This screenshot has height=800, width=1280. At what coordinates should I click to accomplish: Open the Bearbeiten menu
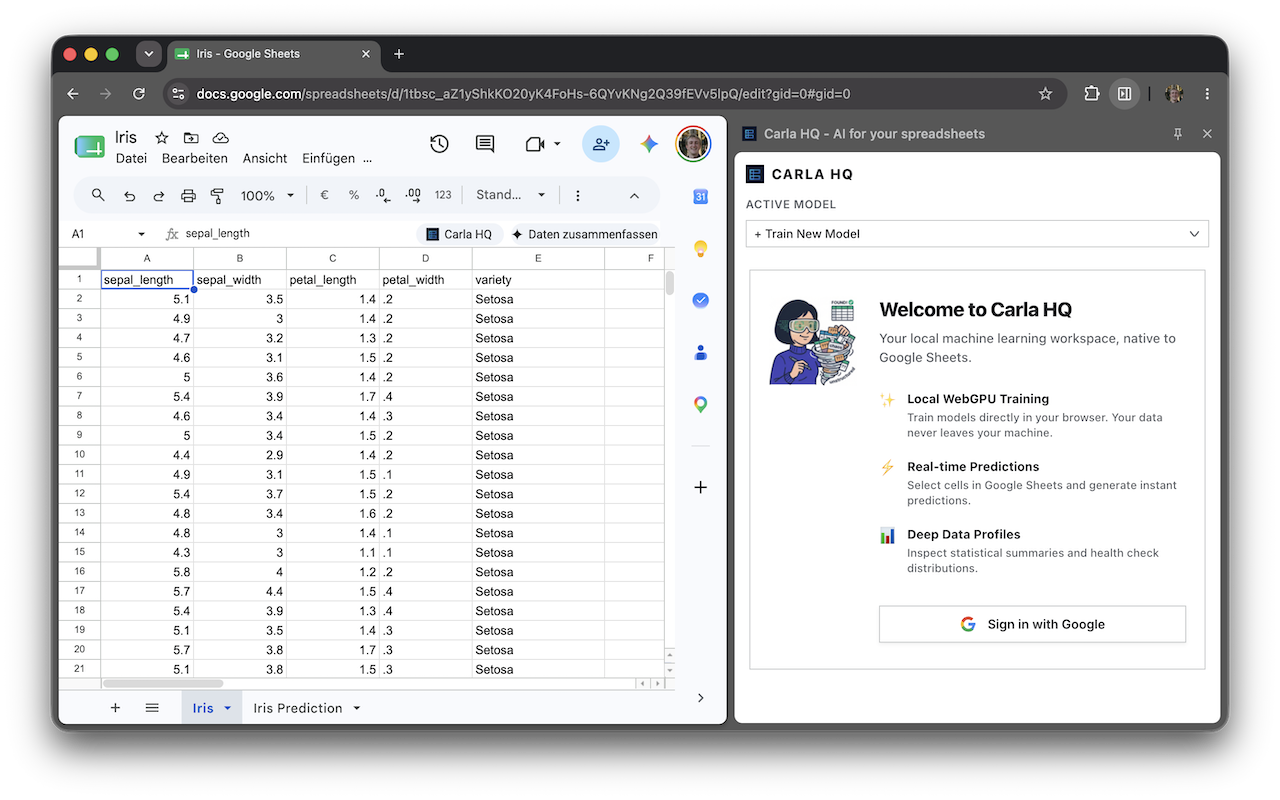pyautogui.click(x=195, y=158)
